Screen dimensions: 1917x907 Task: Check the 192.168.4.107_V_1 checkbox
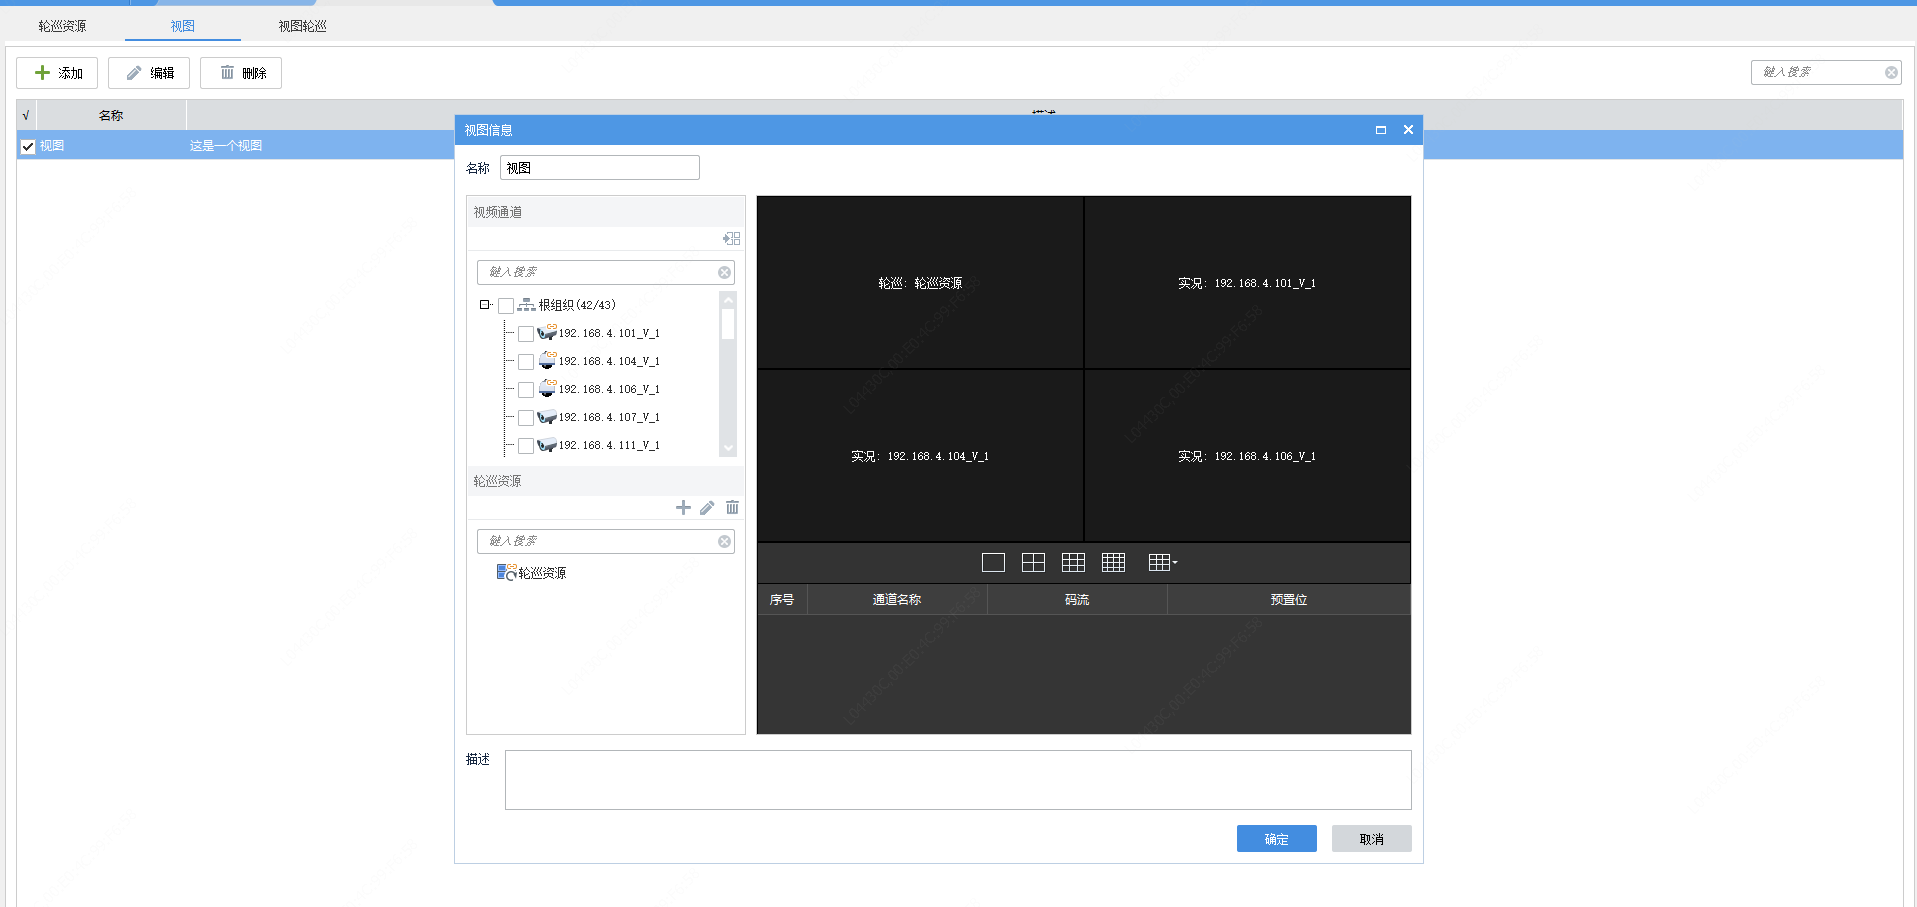tap(526, 418)
